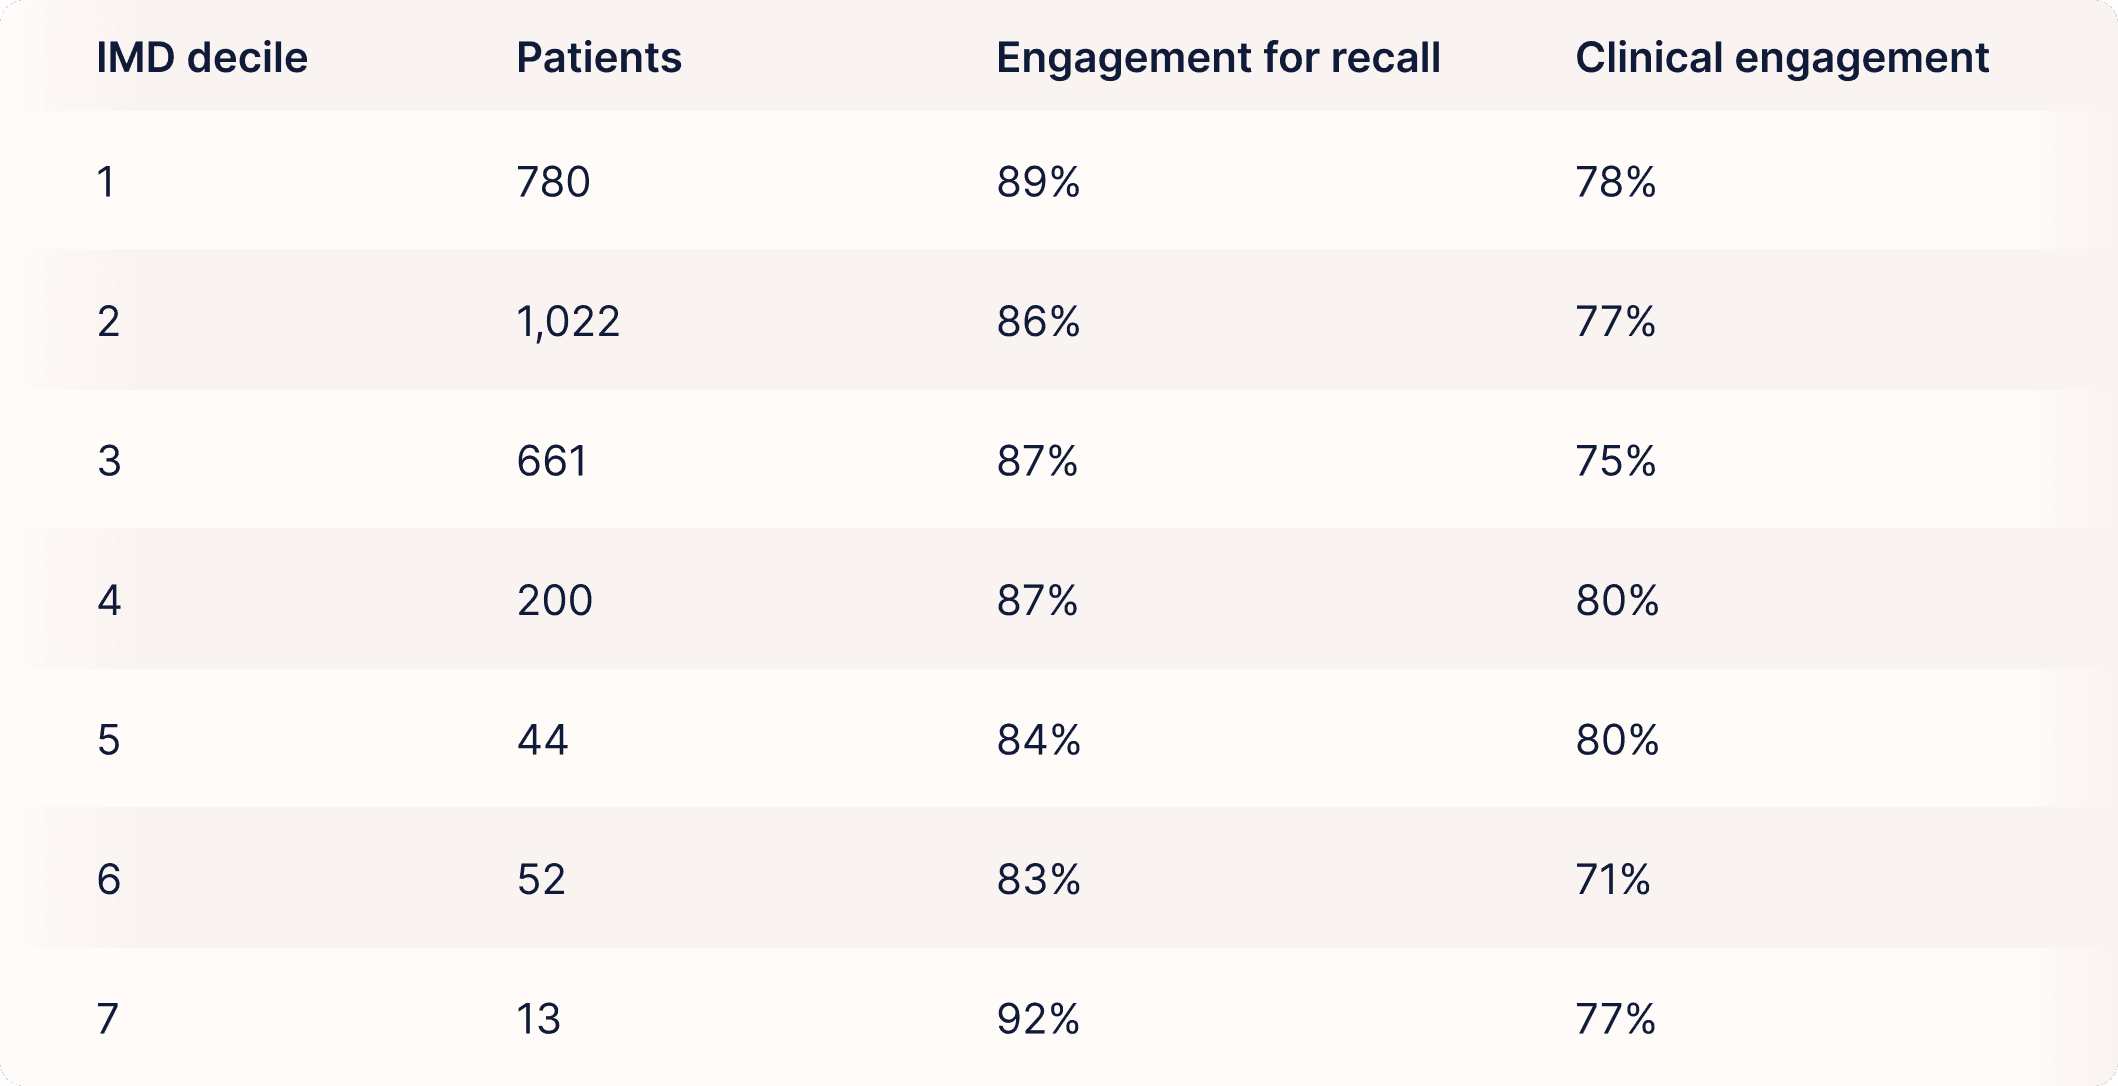Select the 89% recall engagement cell
This screenshot has width=2118, height=1086.
[x=1038, y=182]
